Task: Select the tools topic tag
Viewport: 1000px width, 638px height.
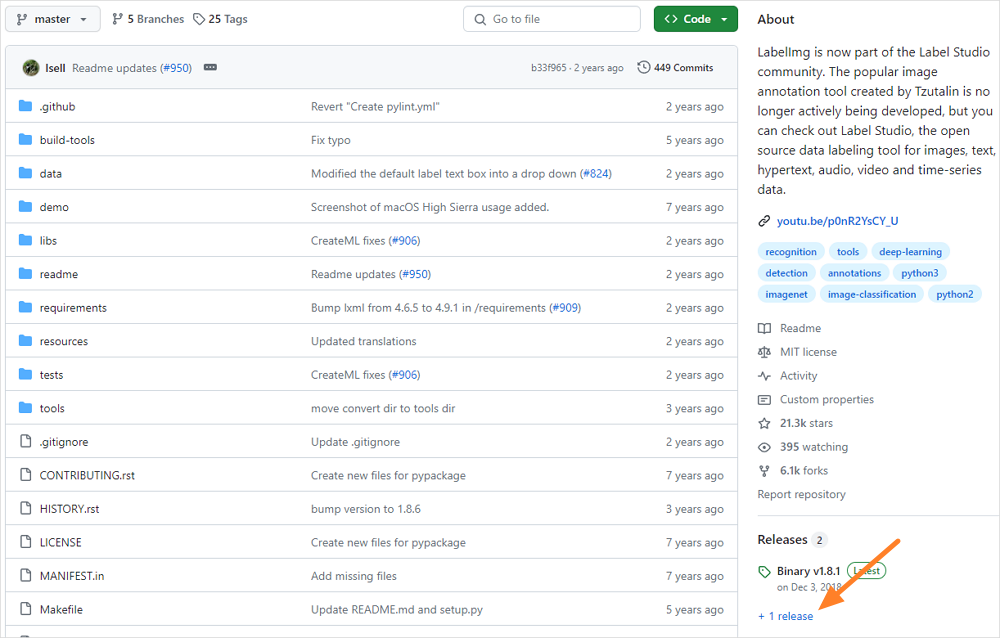Action: [x=848, y=252]
